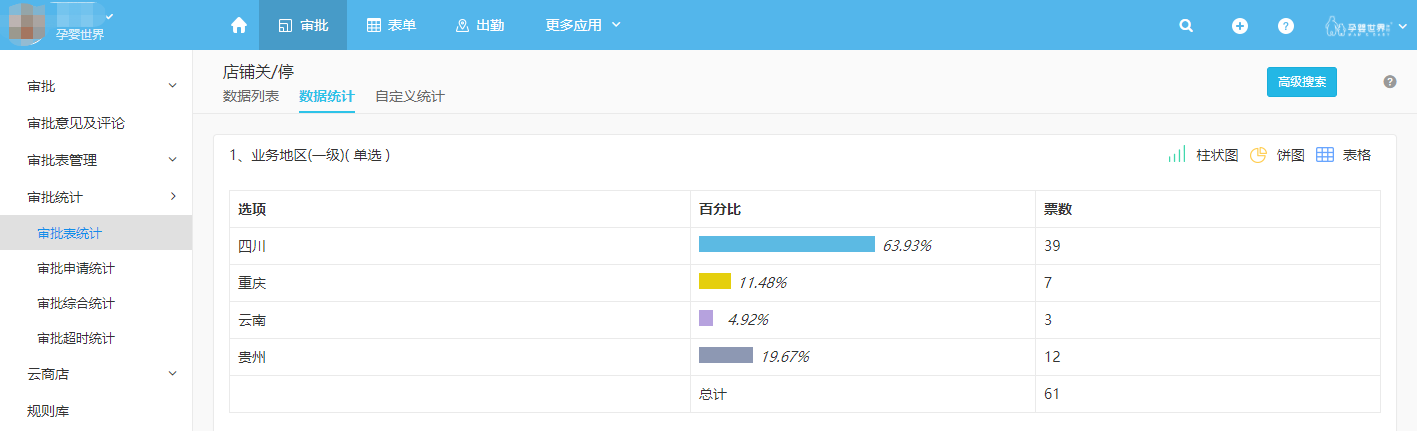Click the plus add icon in header
This screenshot has width=1417, height=431.
point(1240,26)
